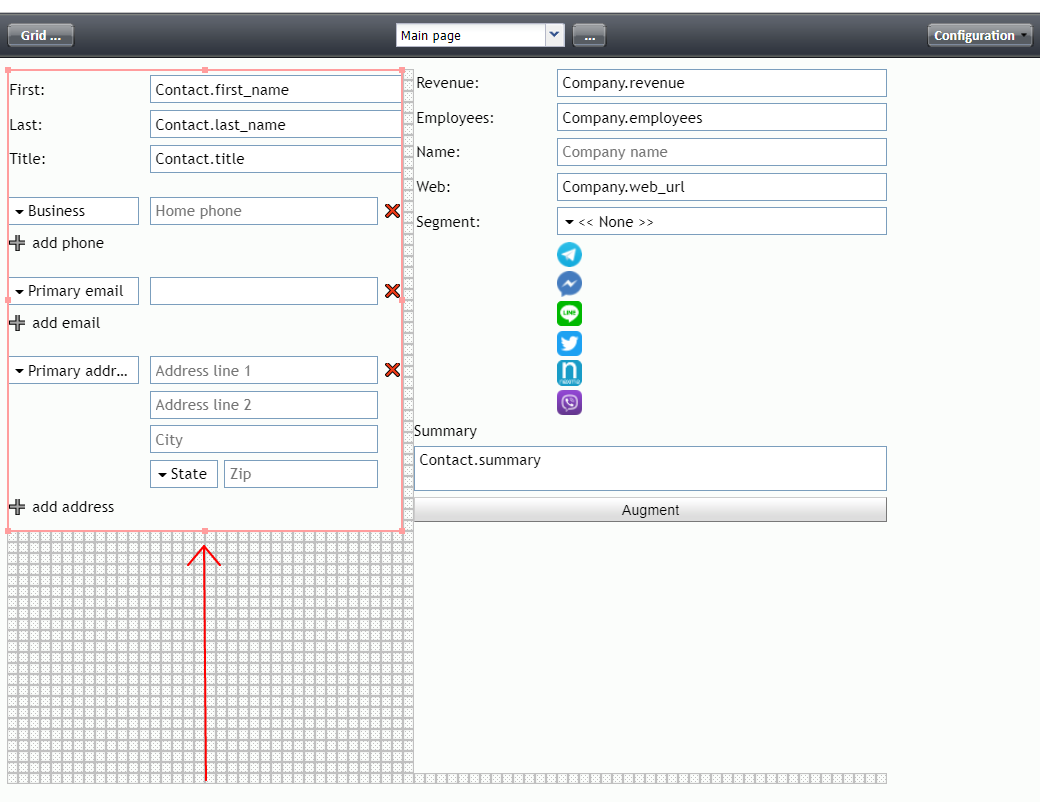Click the Telegram messenger icon

pos(569,255)
